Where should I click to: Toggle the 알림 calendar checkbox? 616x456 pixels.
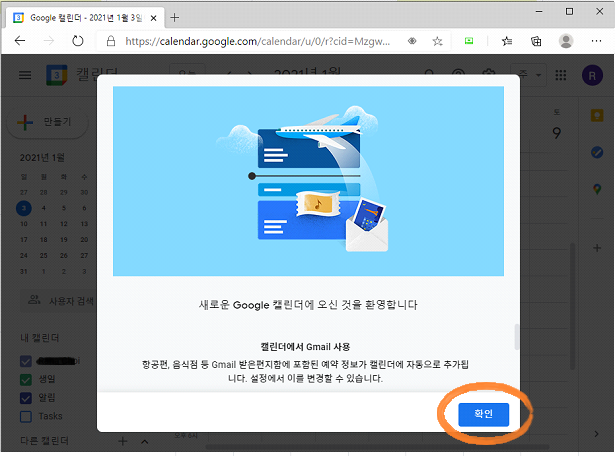[x=26, y=398]
